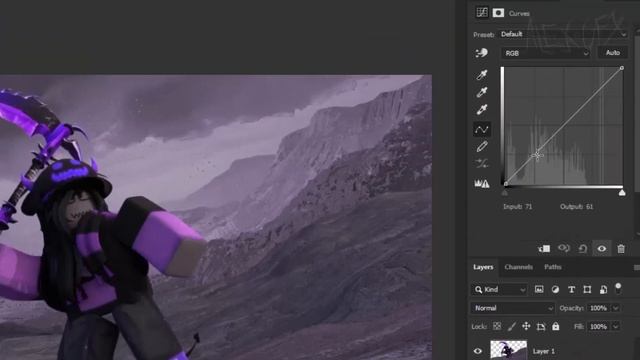Lock transparent pixels of layer
Image resolution: width=640 pixels, height=360 pixels.
click(x=497, y=326)
